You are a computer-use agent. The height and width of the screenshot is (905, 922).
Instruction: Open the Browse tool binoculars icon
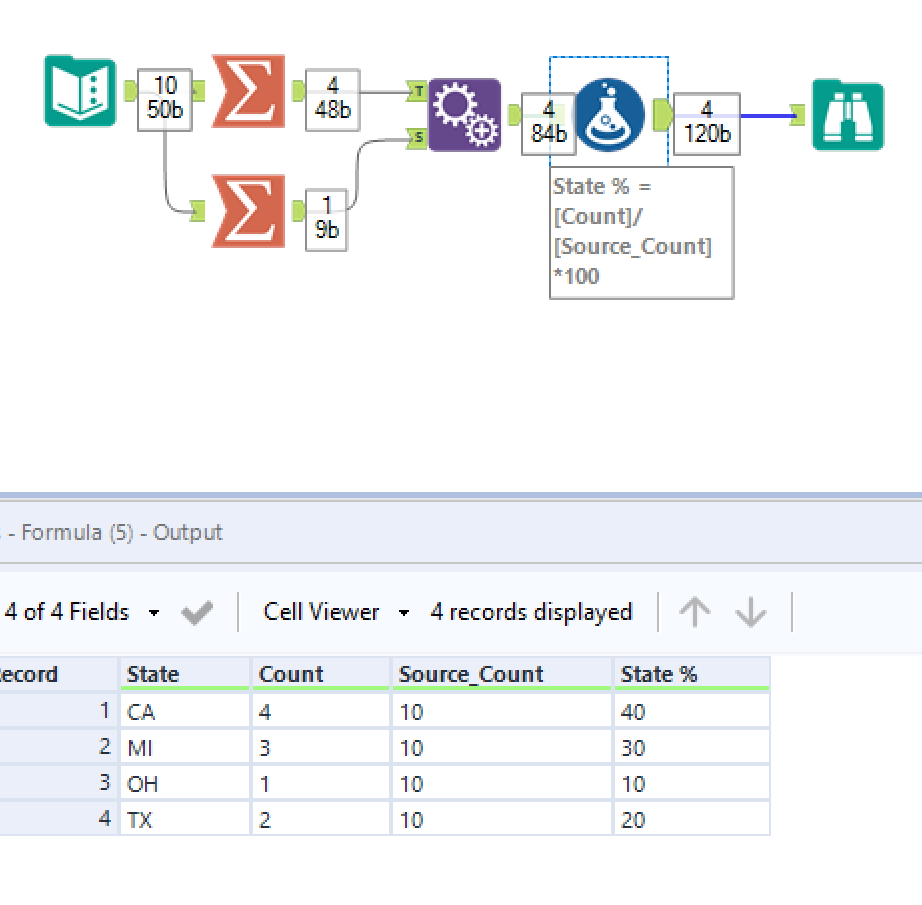847,115
